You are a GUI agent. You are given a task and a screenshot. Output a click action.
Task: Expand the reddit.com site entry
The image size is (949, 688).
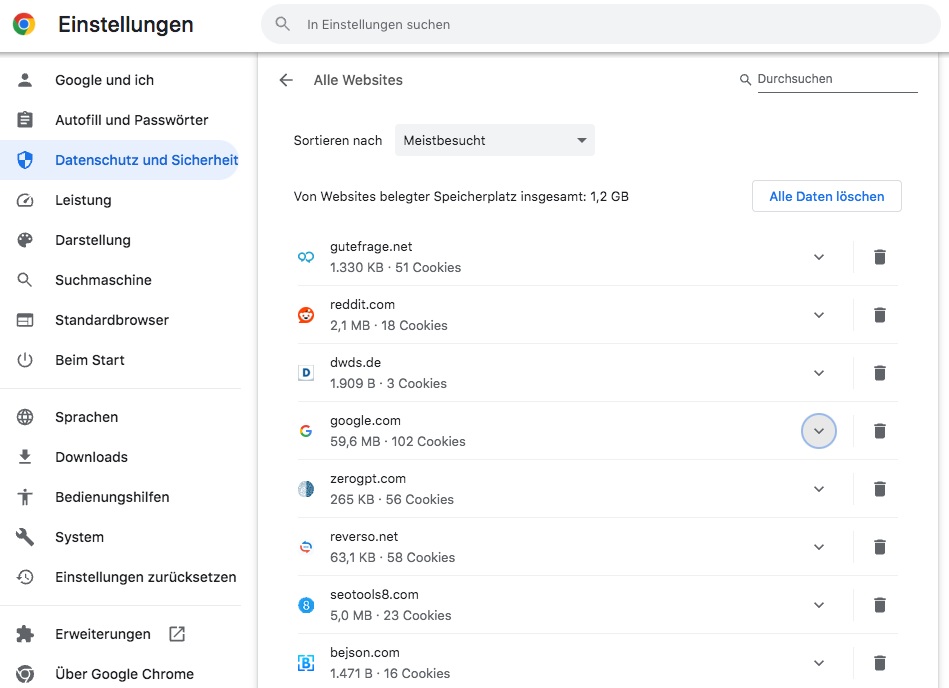819,315
